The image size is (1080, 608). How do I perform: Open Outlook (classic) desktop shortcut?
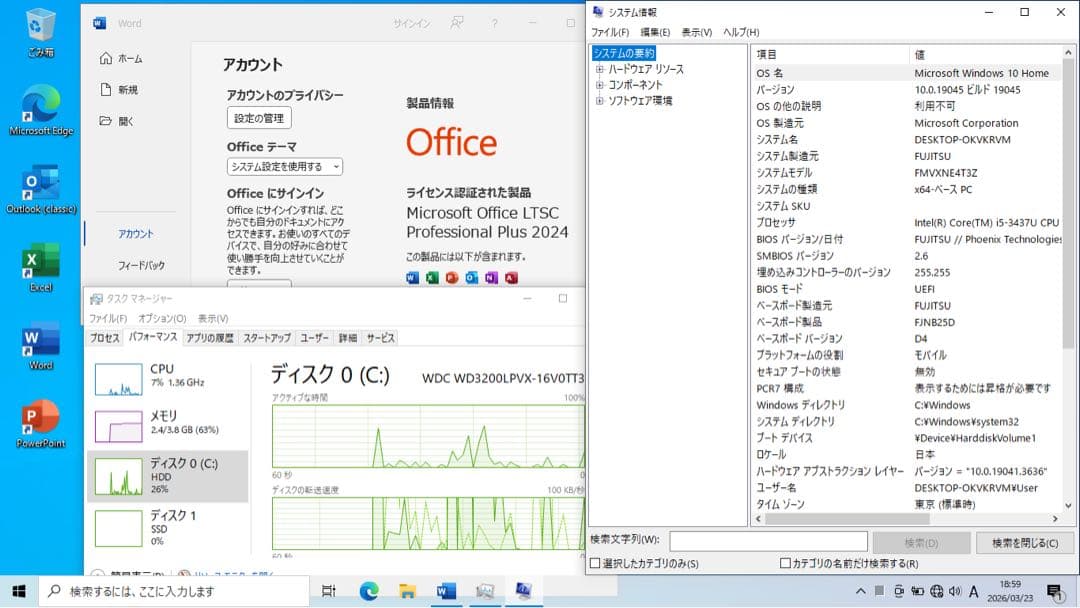coord(41,189)
